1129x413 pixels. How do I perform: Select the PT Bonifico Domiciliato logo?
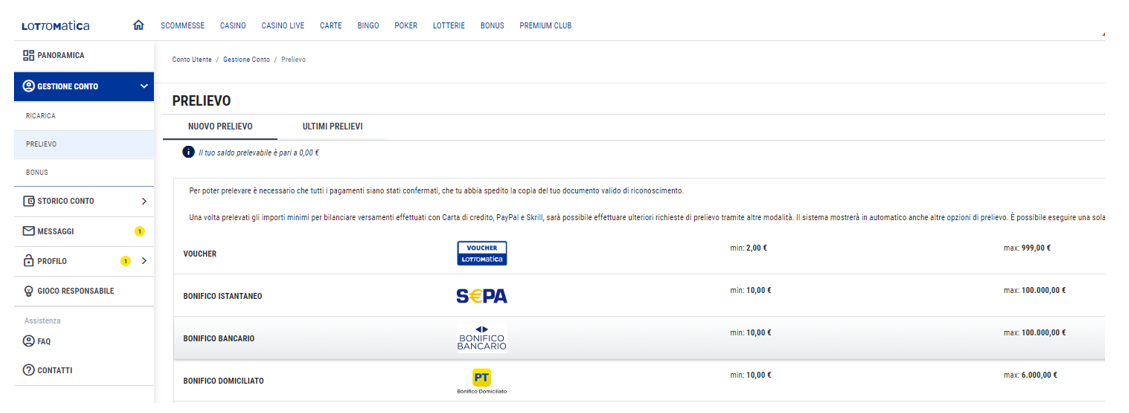click(481, 379)
